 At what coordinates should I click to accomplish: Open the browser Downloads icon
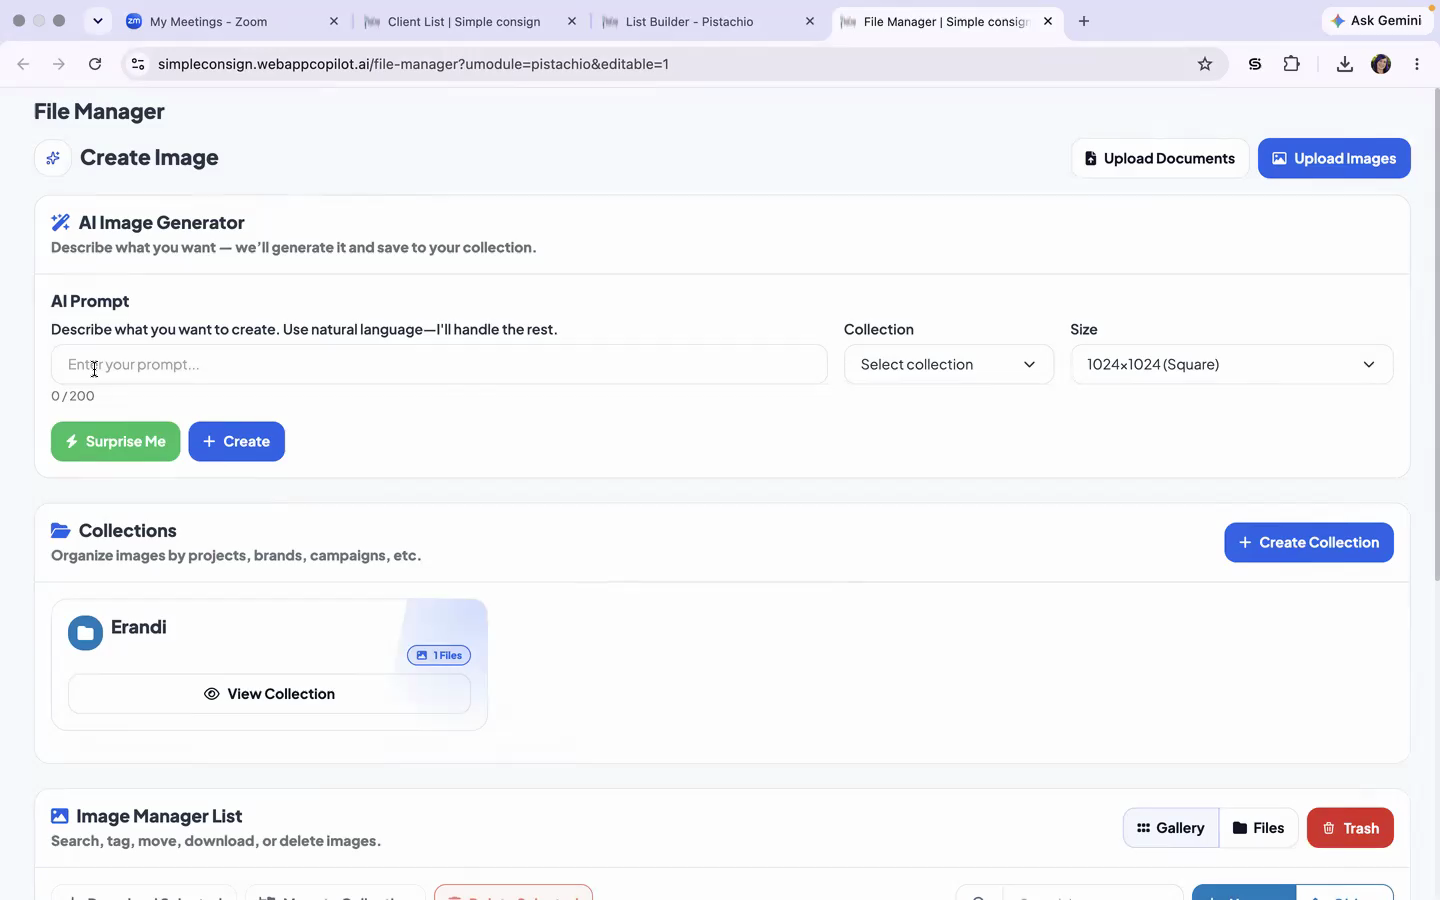click(1345, 64)
